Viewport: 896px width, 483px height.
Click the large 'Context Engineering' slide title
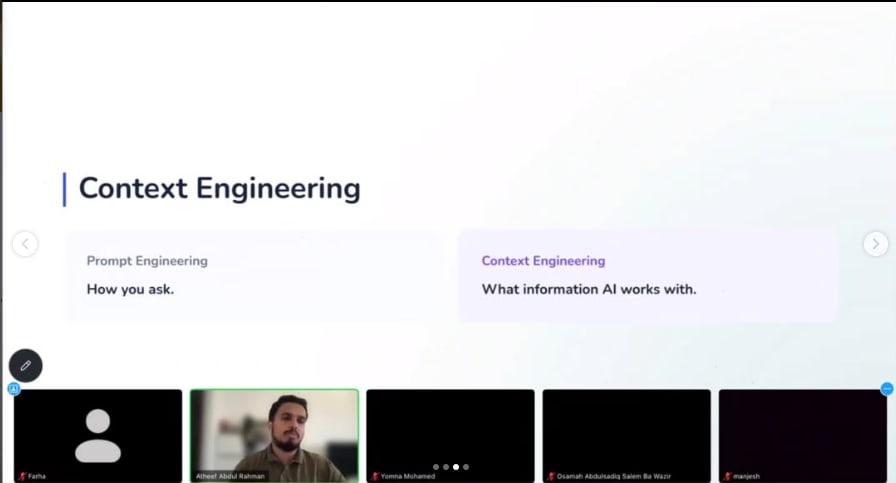click(x=219, y=189)
